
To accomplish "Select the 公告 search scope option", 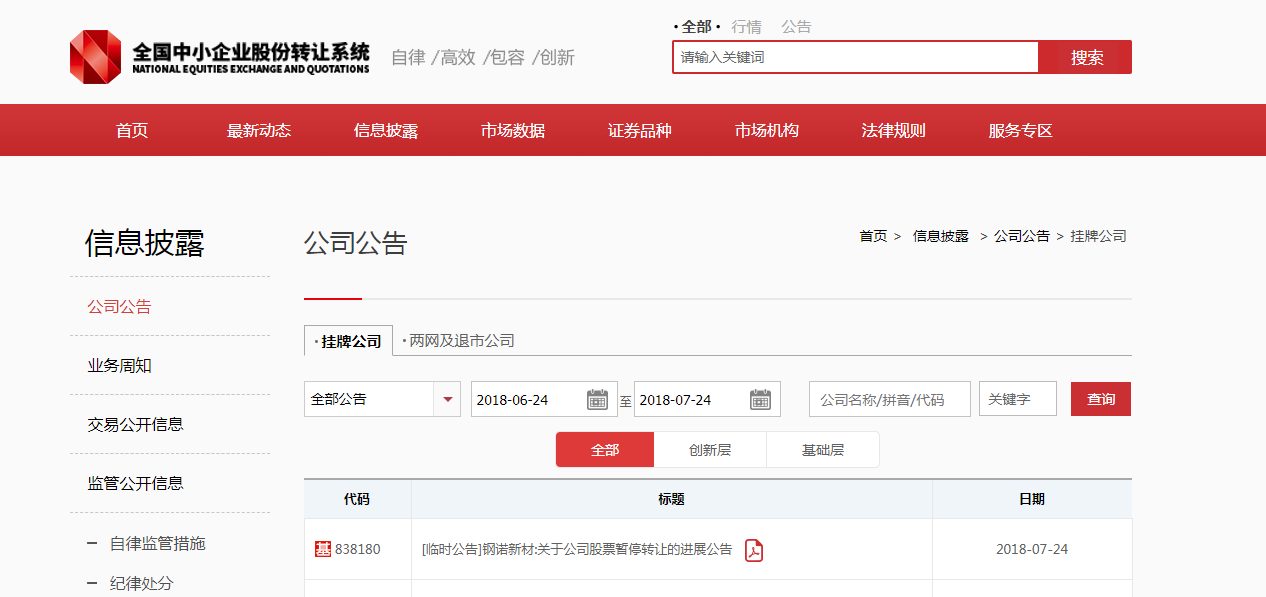I will (796, 27).
